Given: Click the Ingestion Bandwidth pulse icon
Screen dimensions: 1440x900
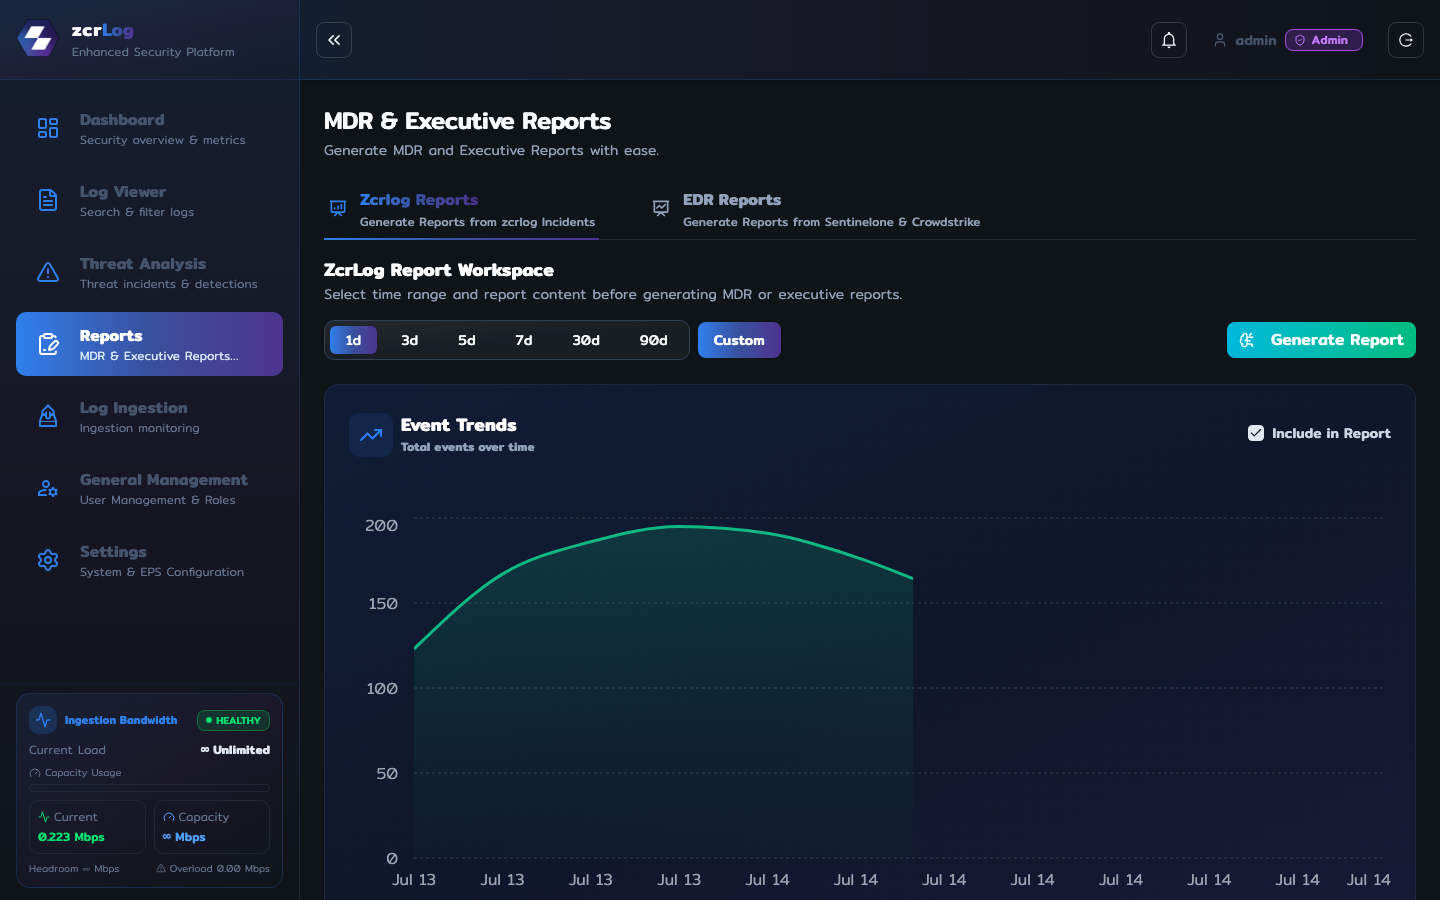Looking at the screenshot, I should [43, 720].
